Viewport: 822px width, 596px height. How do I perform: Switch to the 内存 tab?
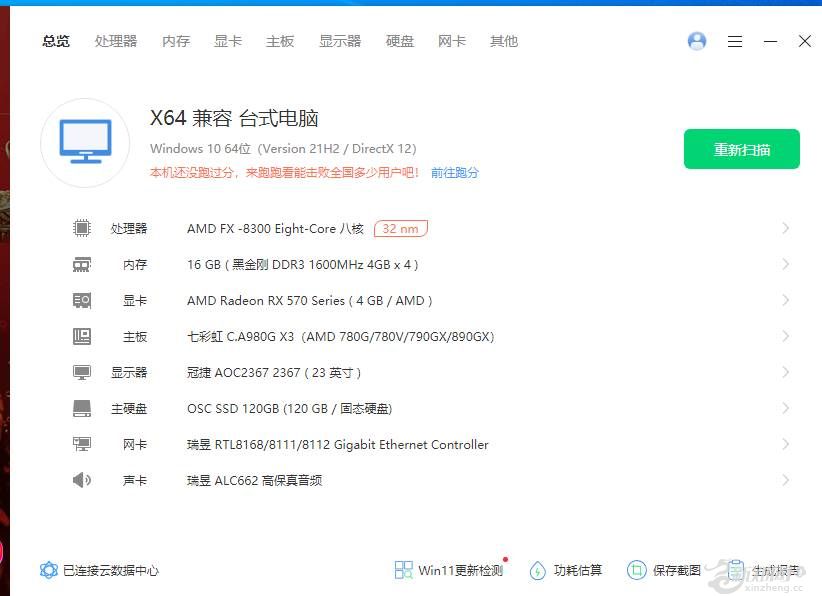pos(176,41)
